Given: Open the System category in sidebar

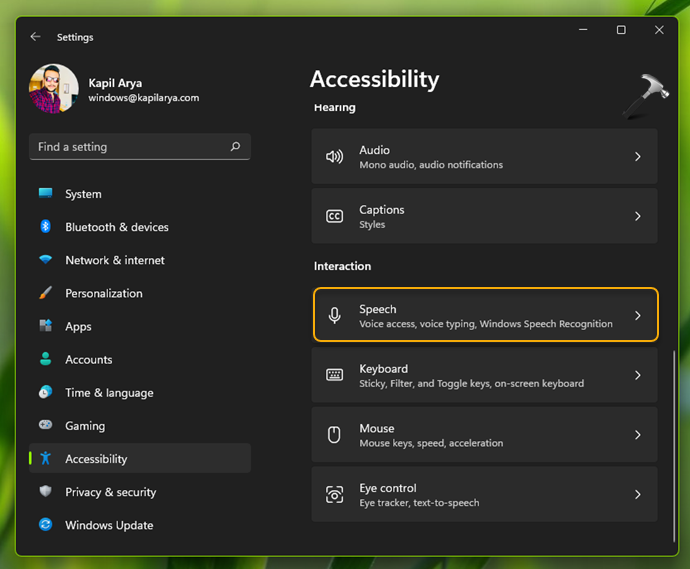Looking at the screenshot, I should pyautogui.click(x=83, y=194).
